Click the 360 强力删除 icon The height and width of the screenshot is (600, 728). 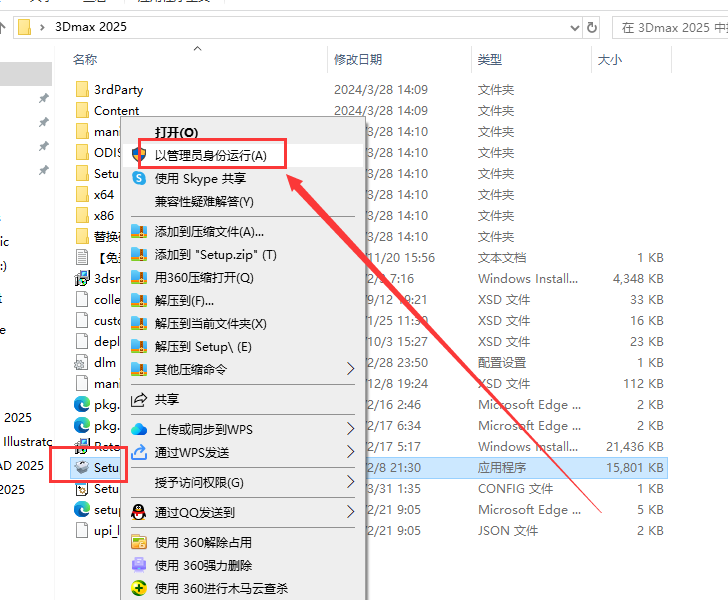tap(139, 565)
